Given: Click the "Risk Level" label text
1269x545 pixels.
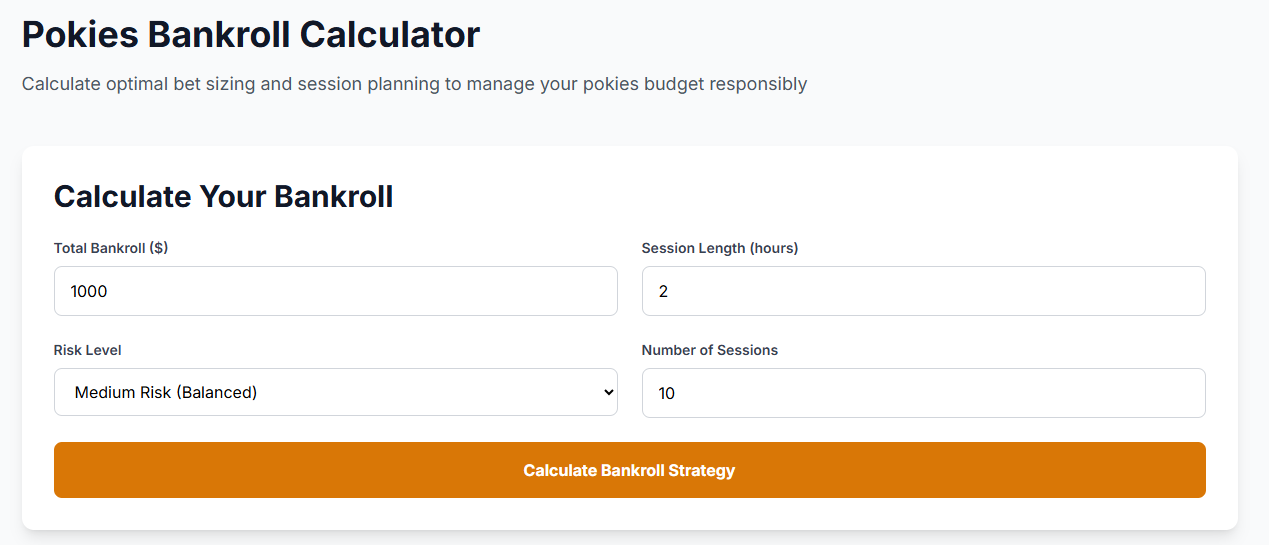Looking at the screenshot, I should [88, 350].
